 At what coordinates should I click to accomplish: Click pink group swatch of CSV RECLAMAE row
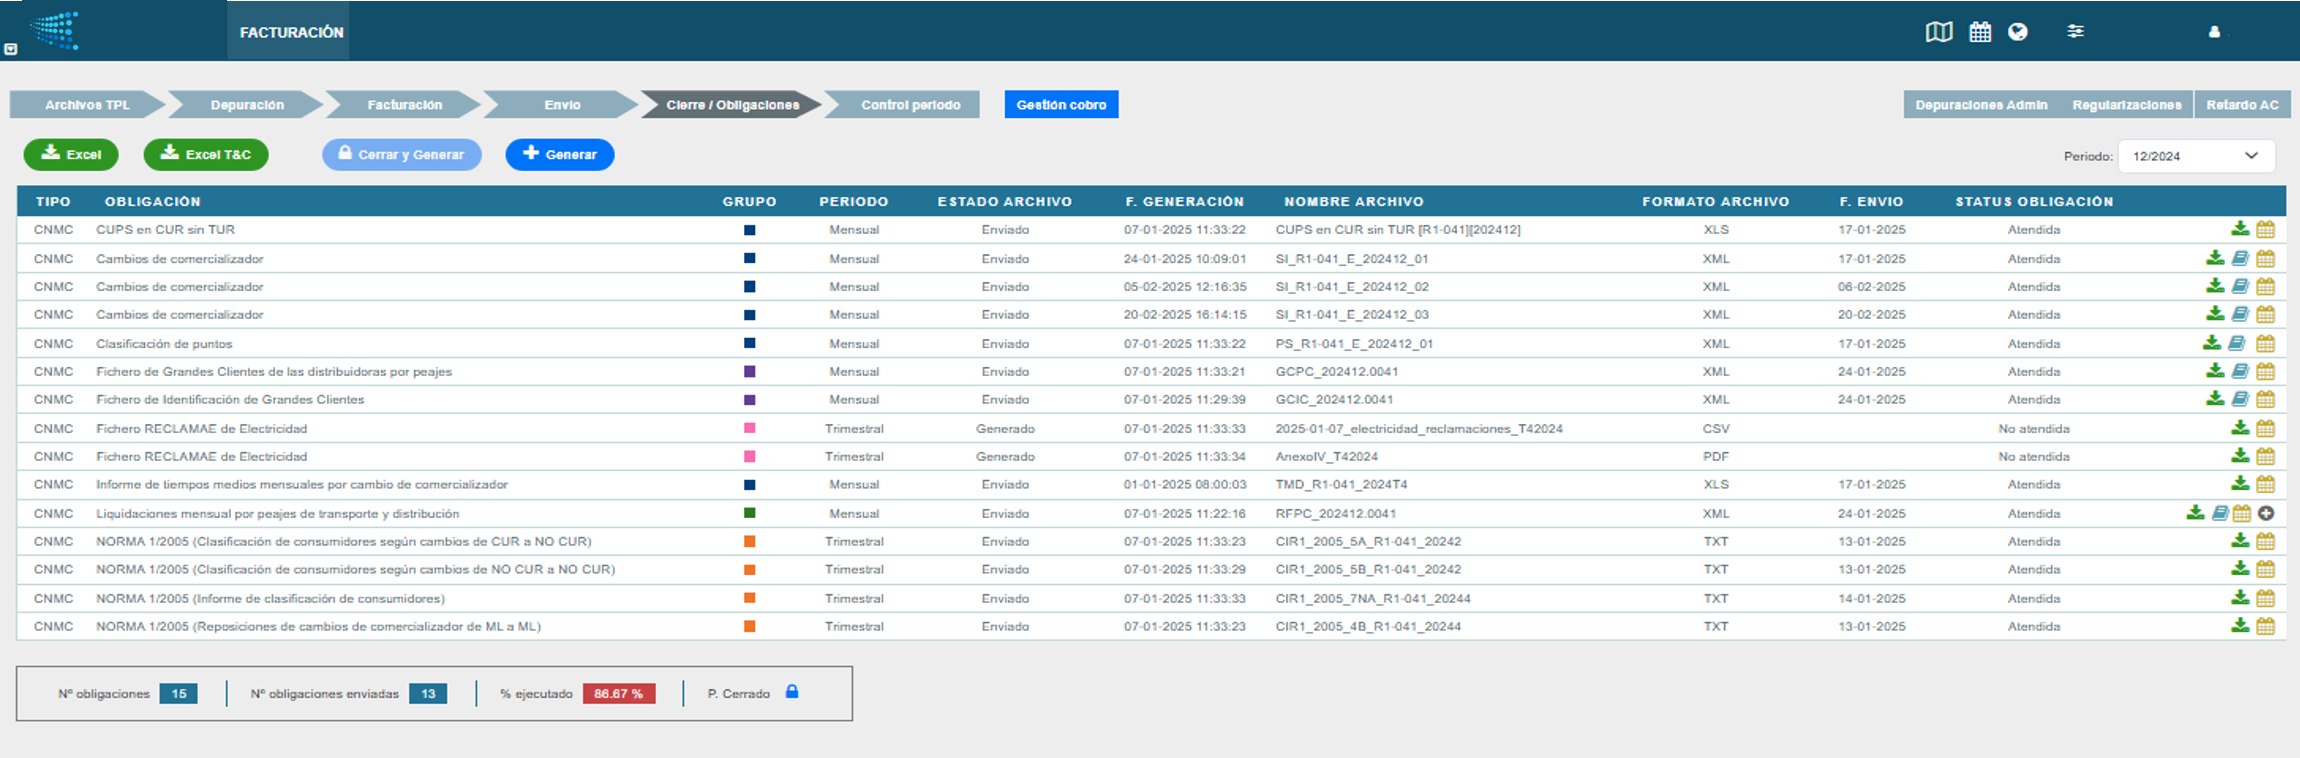point(749,428)
